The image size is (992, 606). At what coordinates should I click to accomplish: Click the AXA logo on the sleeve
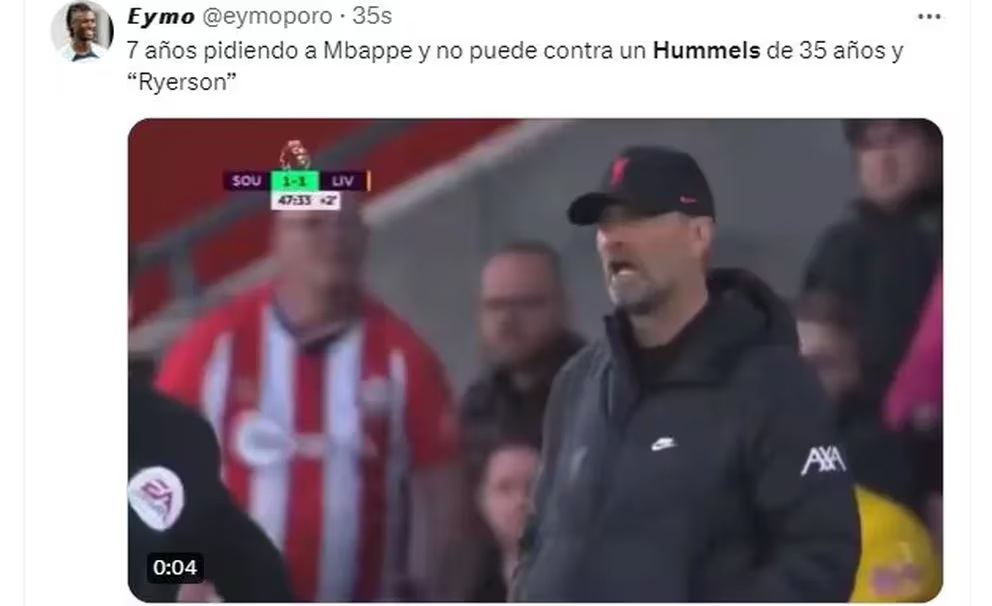pos(823,461)
